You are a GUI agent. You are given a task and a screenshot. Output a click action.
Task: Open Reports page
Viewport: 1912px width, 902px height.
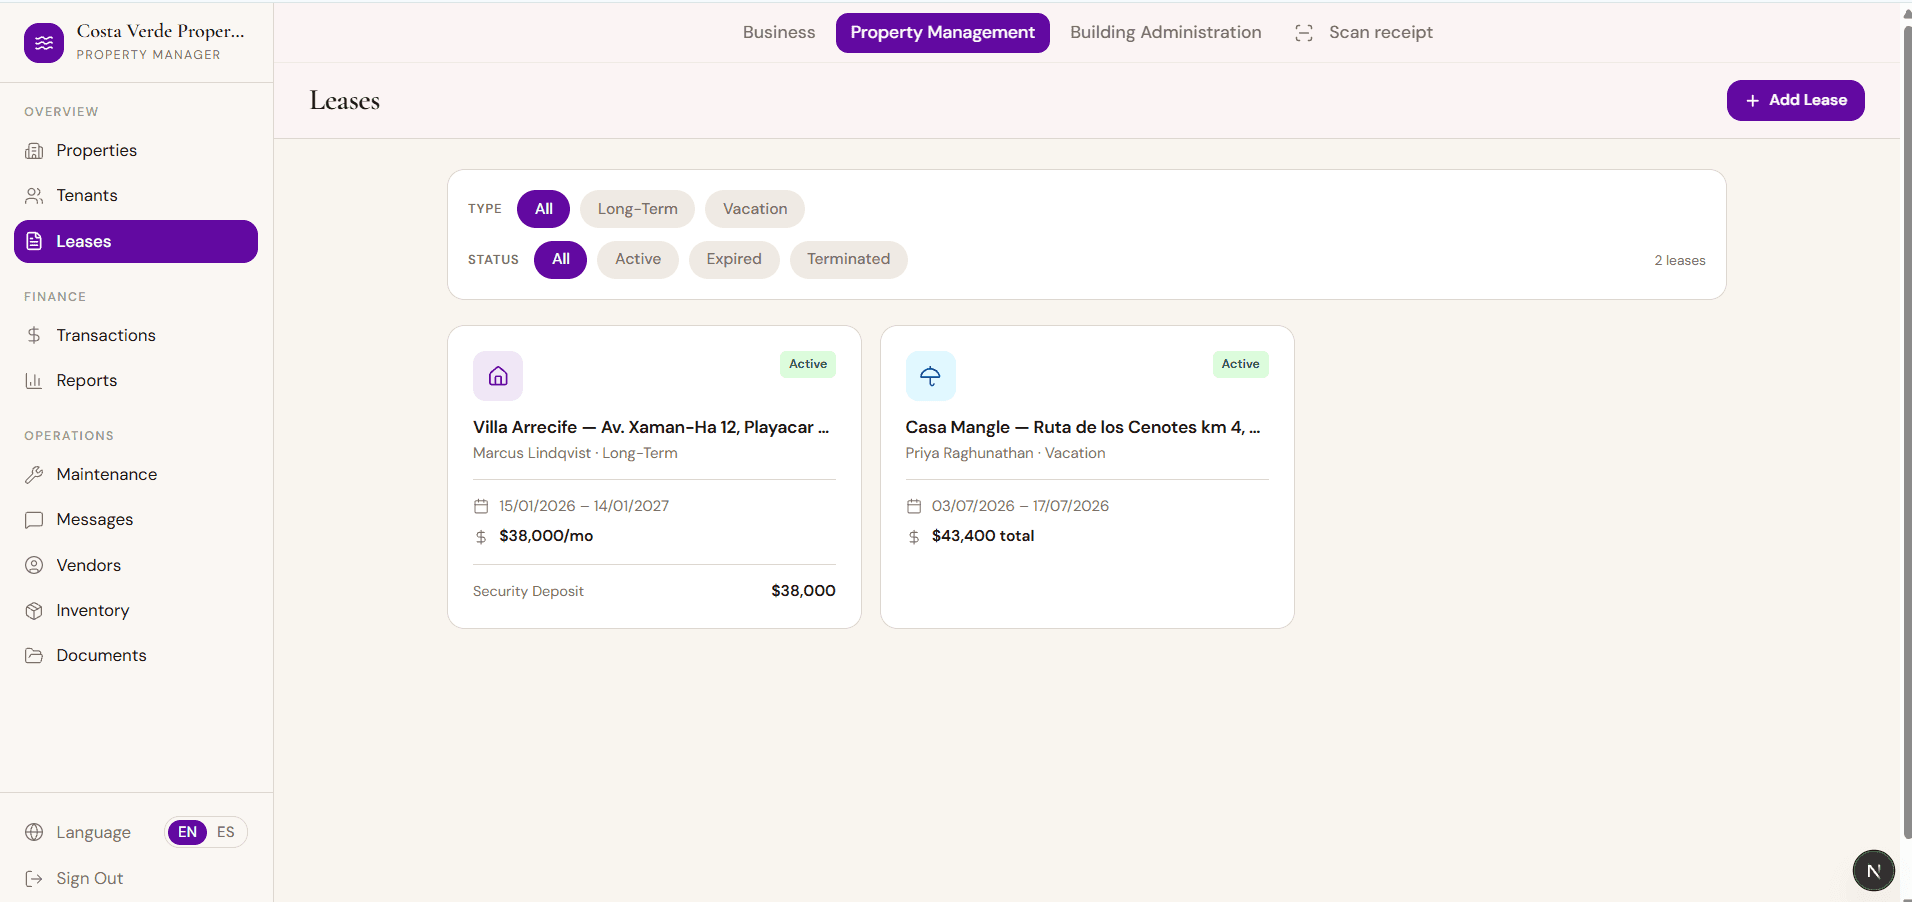coord(136,380)
